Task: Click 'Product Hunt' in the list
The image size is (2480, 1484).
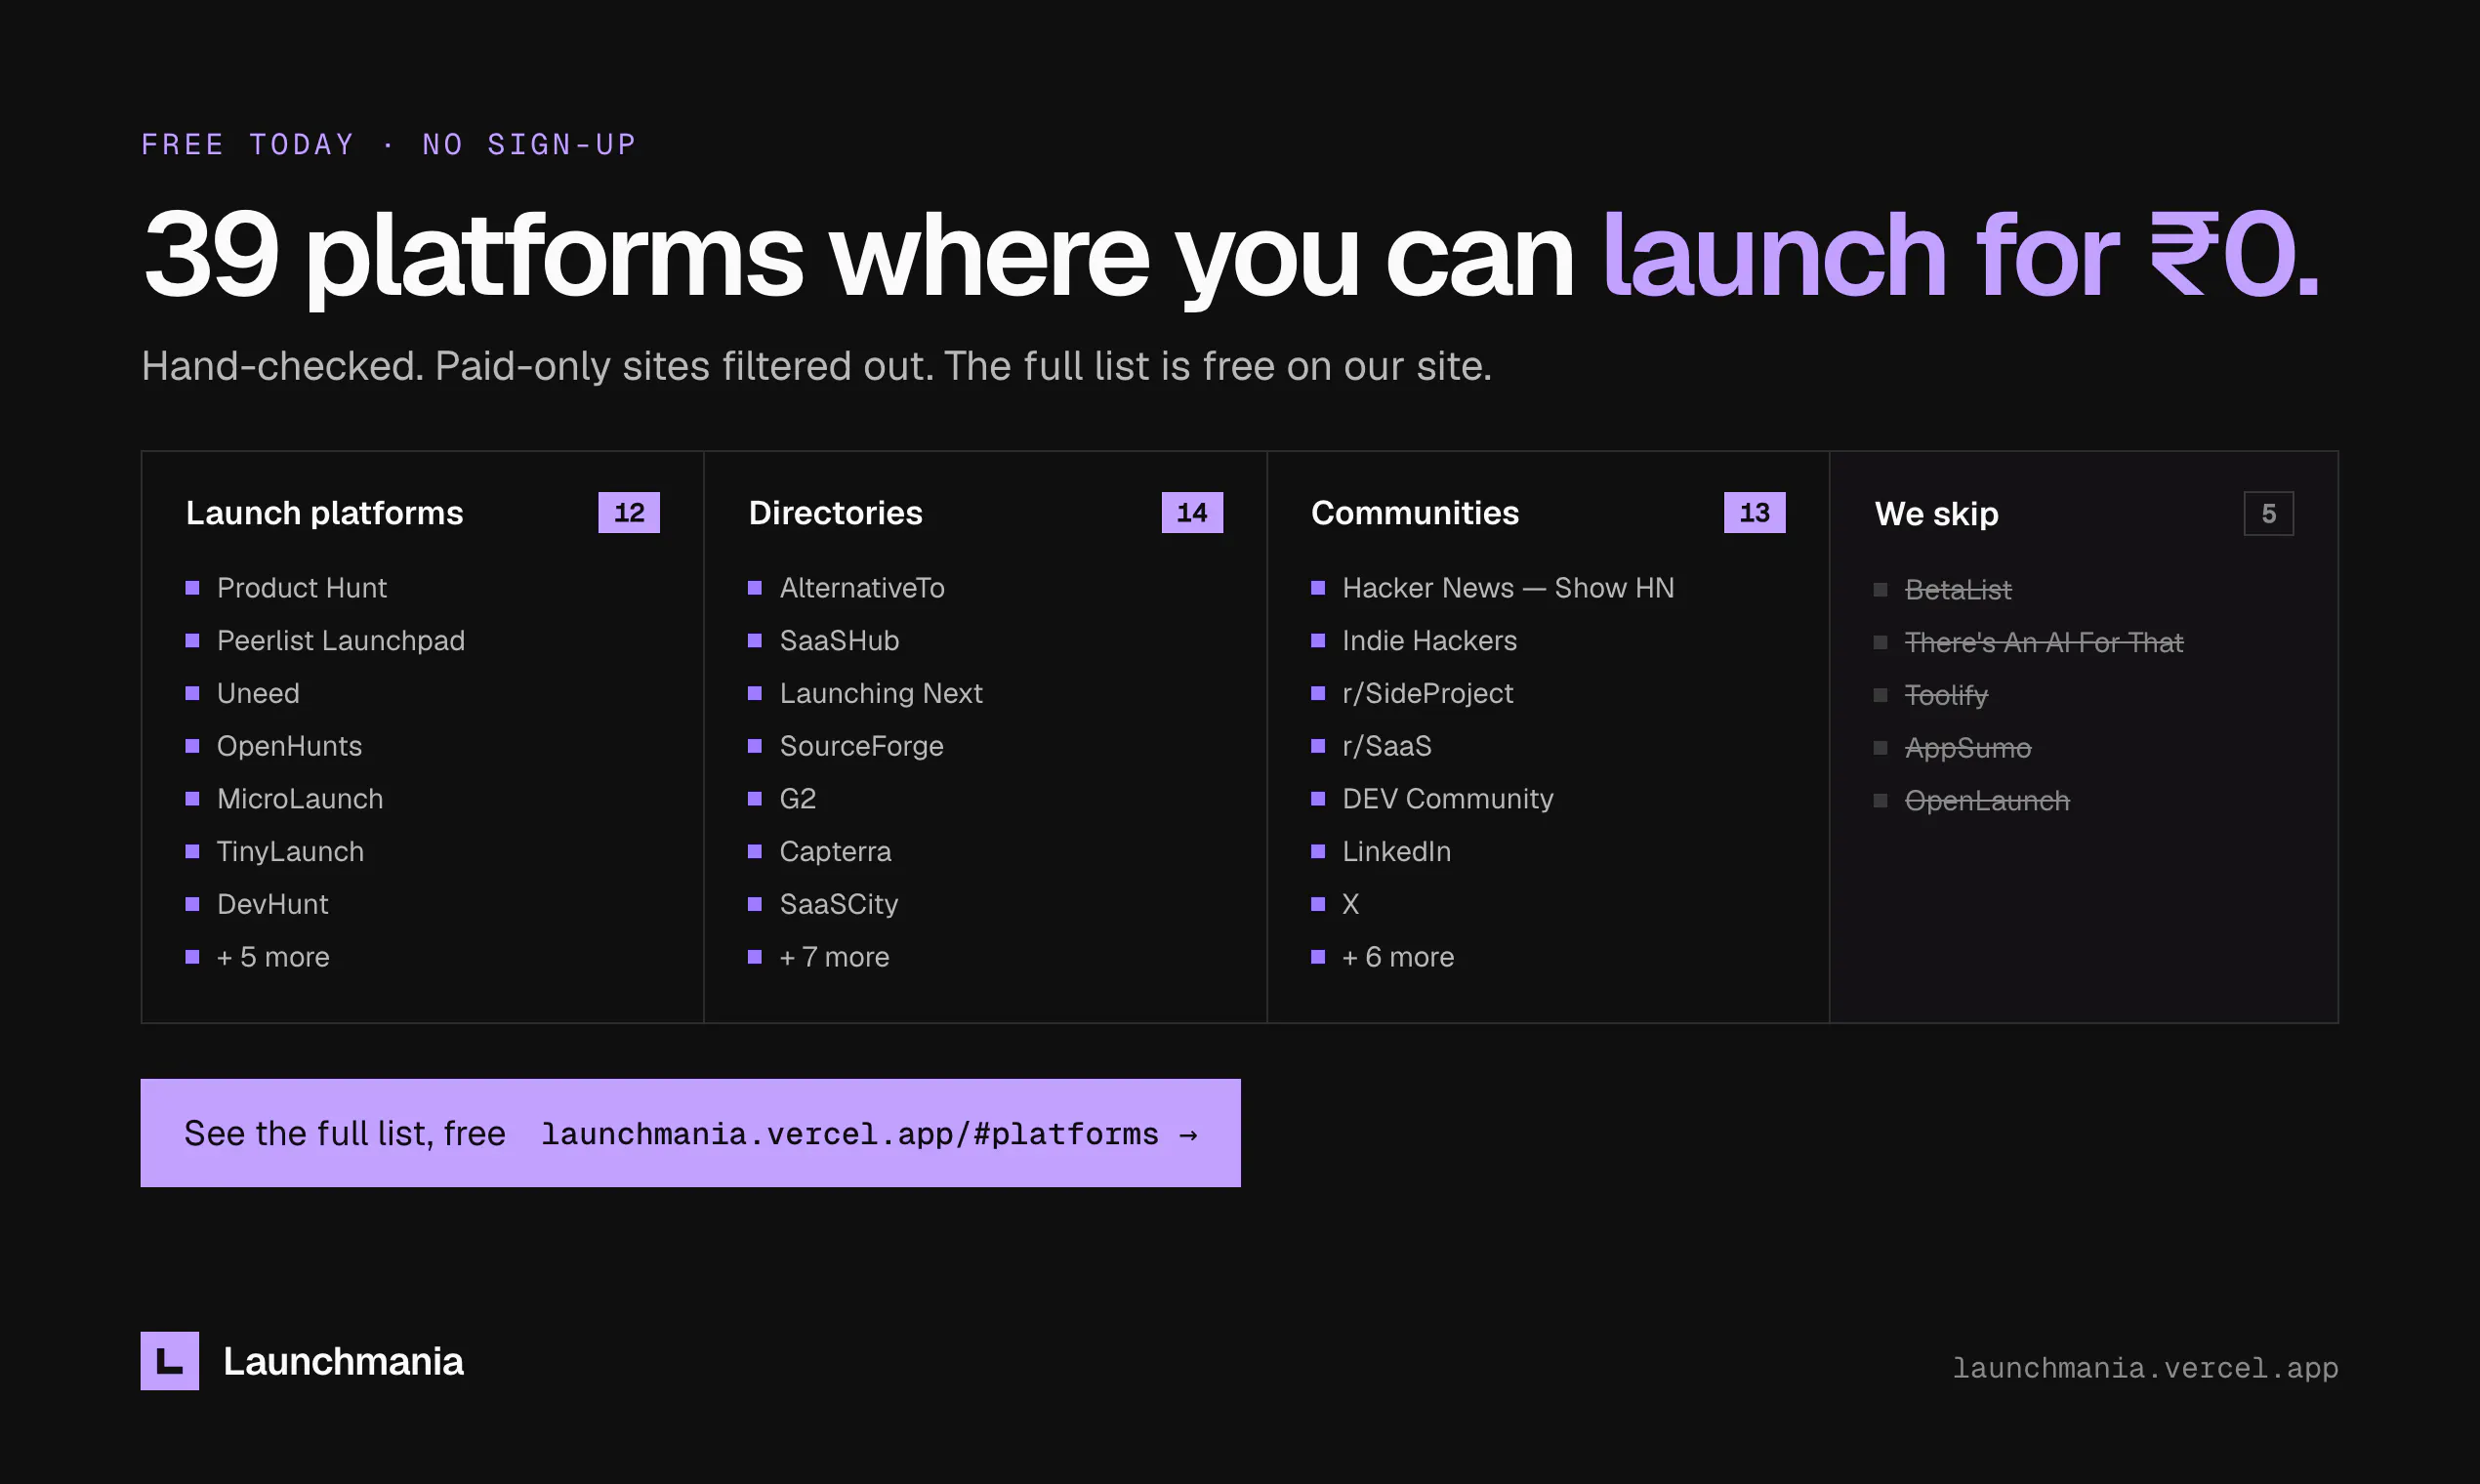Action: click(301, 588)
